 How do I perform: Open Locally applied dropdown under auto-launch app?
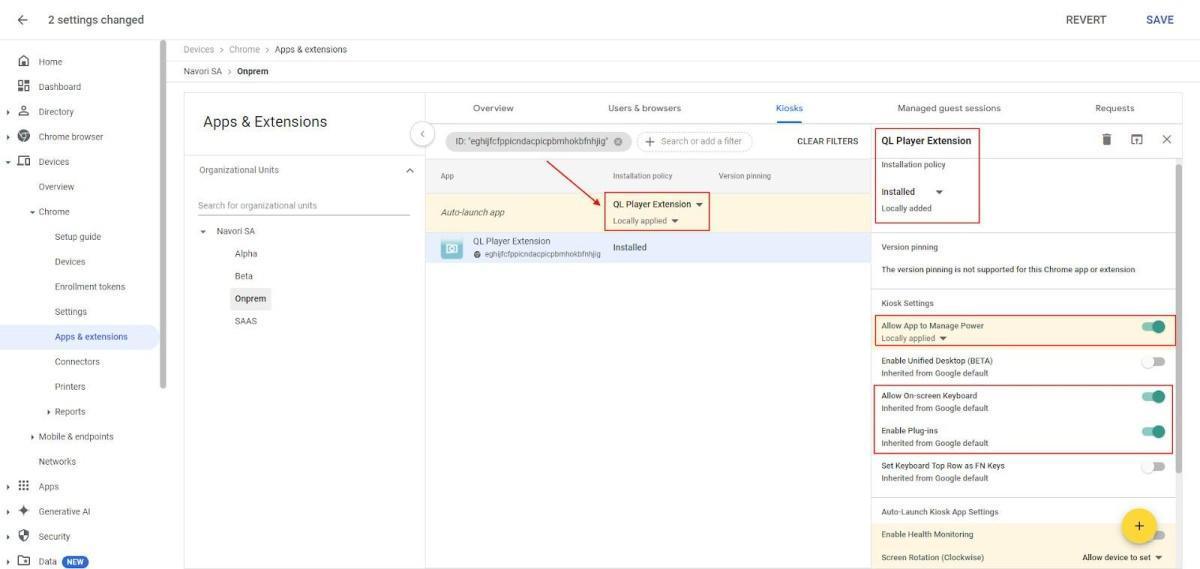(x=646, y=221)
